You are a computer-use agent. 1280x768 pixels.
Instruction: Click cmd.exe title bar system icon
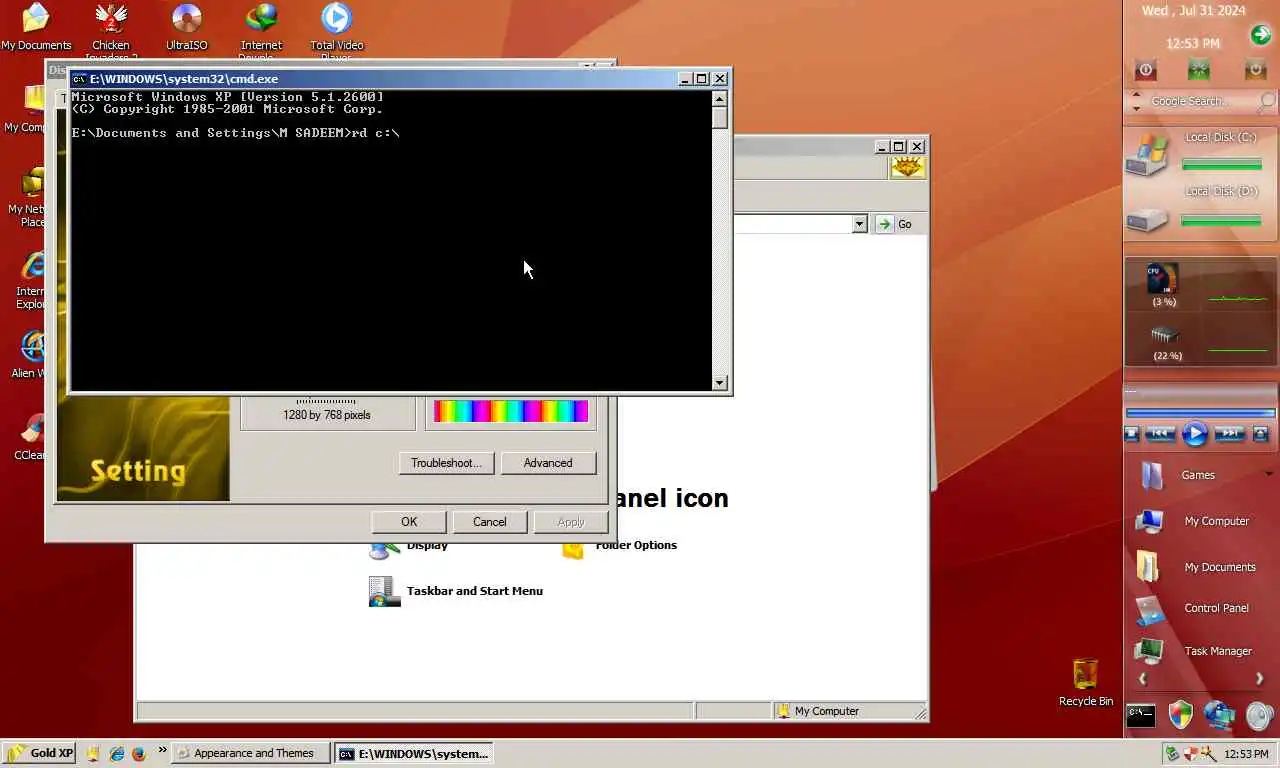point(79,79)
